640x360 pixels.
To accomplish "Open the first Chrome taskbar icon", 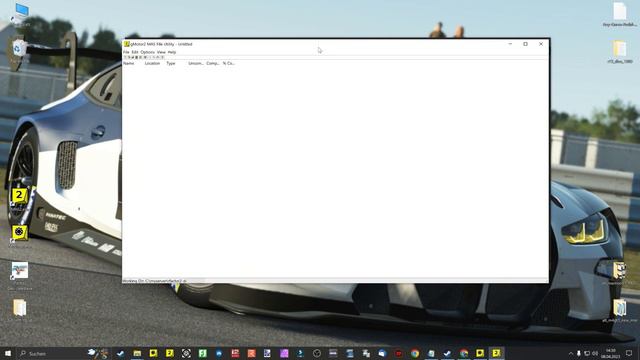I will pos(415,353).
